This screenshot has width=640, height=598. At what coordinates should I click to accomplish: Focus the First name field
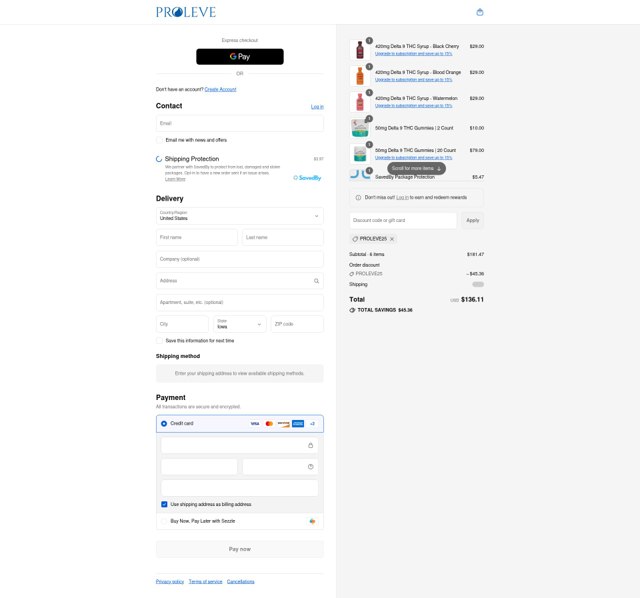[x=197, y=237]
